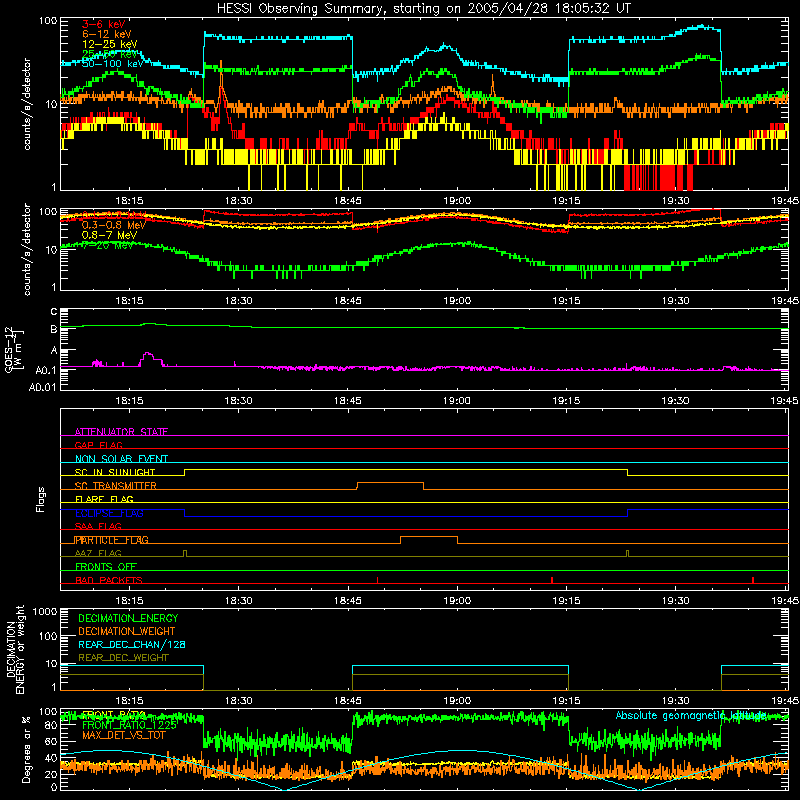This screenshot has height=800, width=800.
Task: Select the DECIMATION_ENERGY legend label
Action: (x=128, y=618)
